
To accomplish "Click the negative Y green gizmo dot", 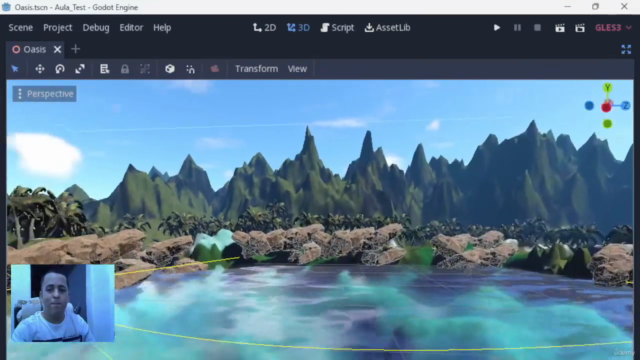I will [607, 124].
